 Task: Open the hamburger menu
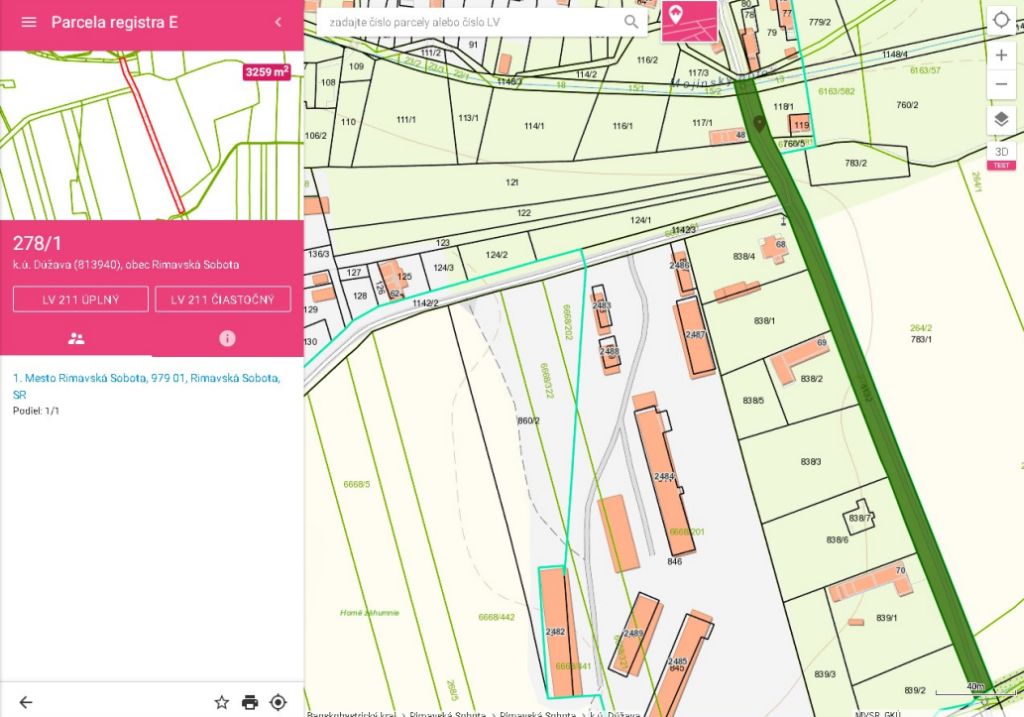pos(28,22)
